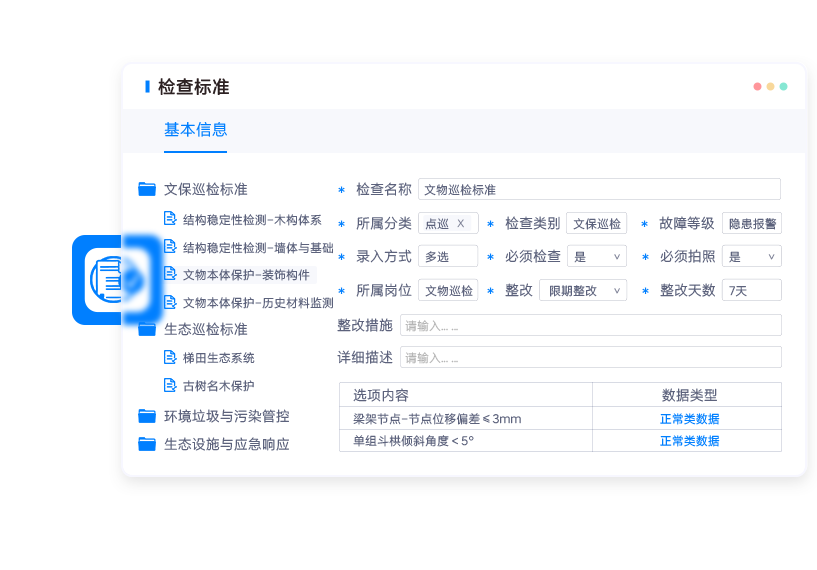Click the 生态巡检标准 folder icon

147,329
